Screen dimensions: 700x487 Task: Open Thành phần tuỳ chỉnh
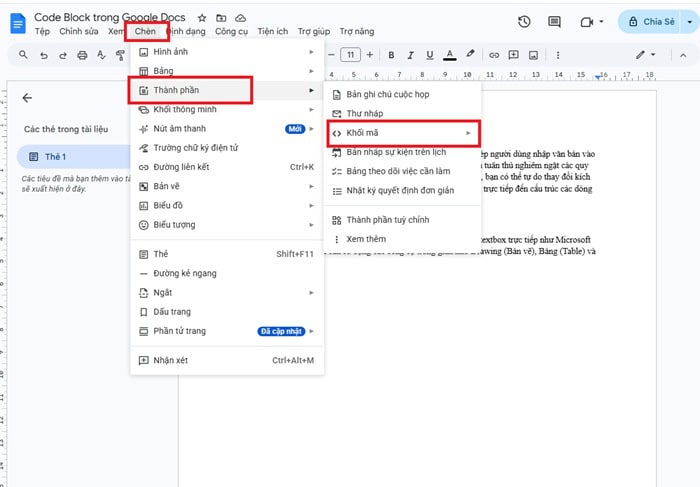tap(403, 220)
